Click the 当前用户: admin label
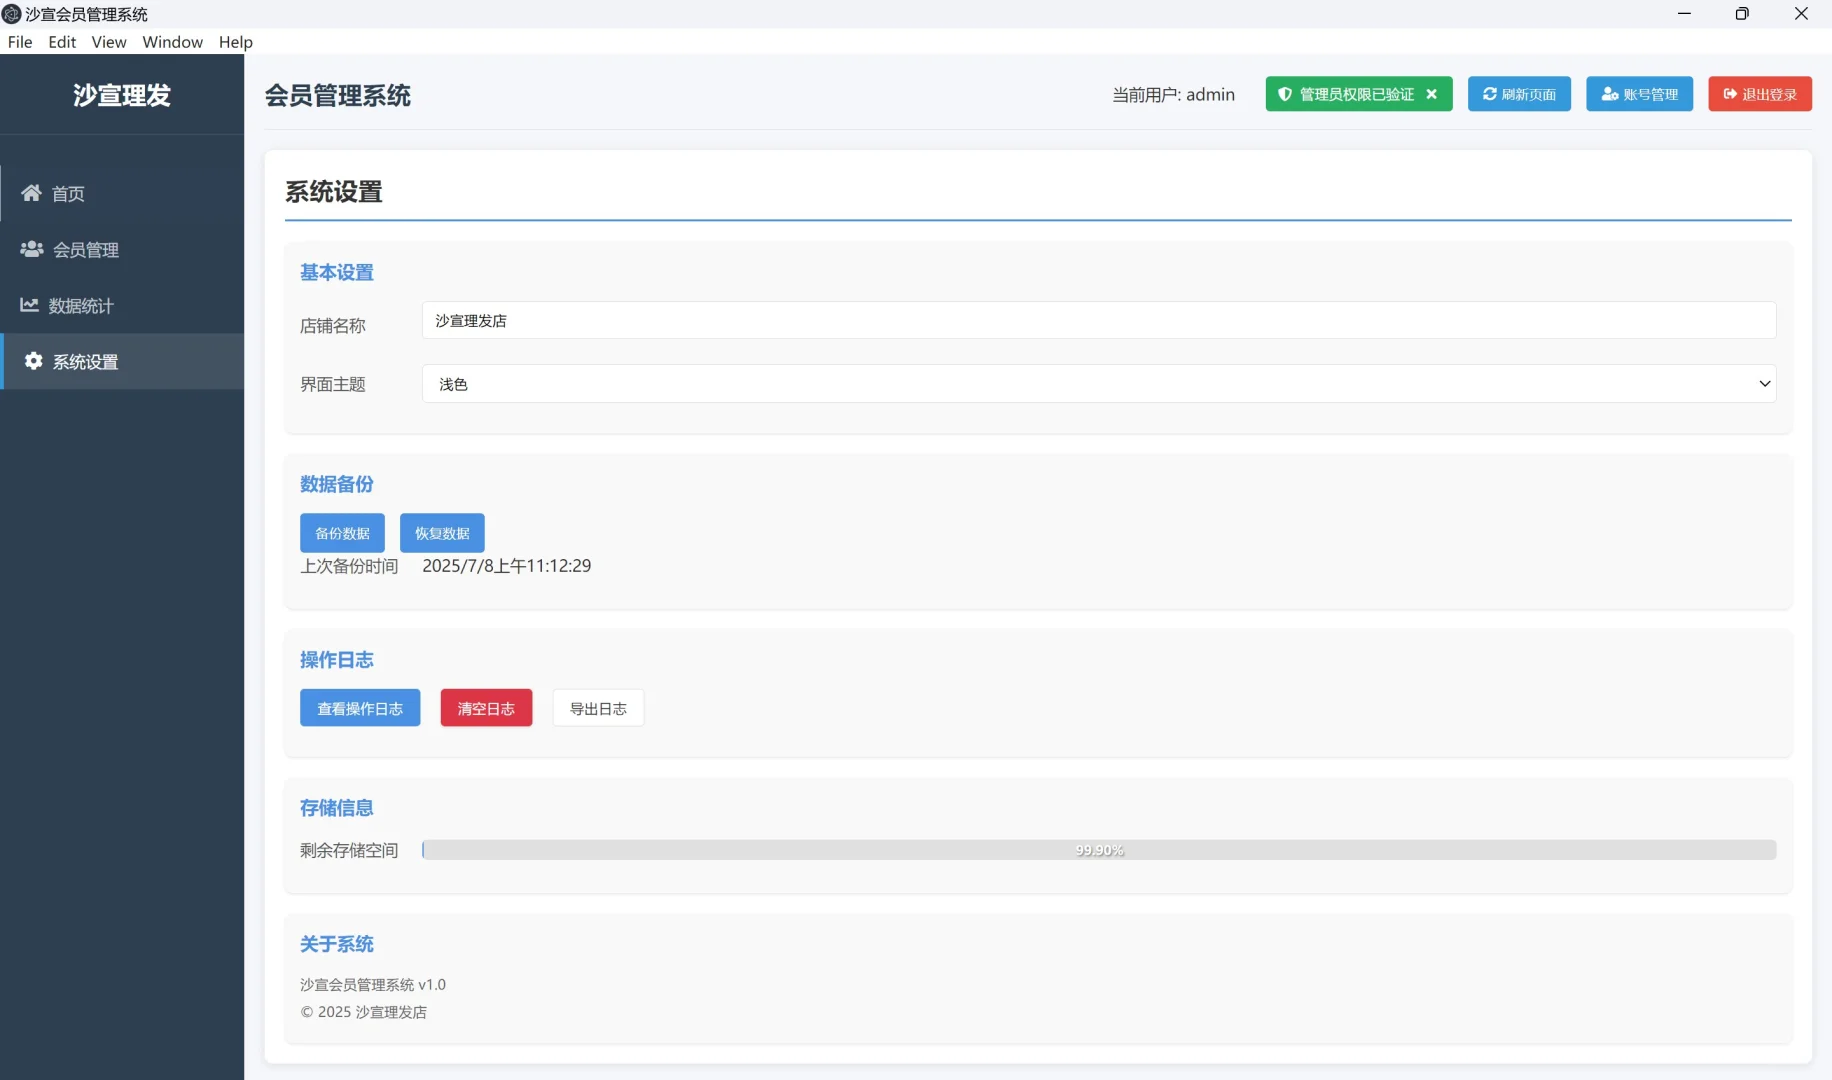Viewport: 1832px width, 1080px height. (1174, 94)
